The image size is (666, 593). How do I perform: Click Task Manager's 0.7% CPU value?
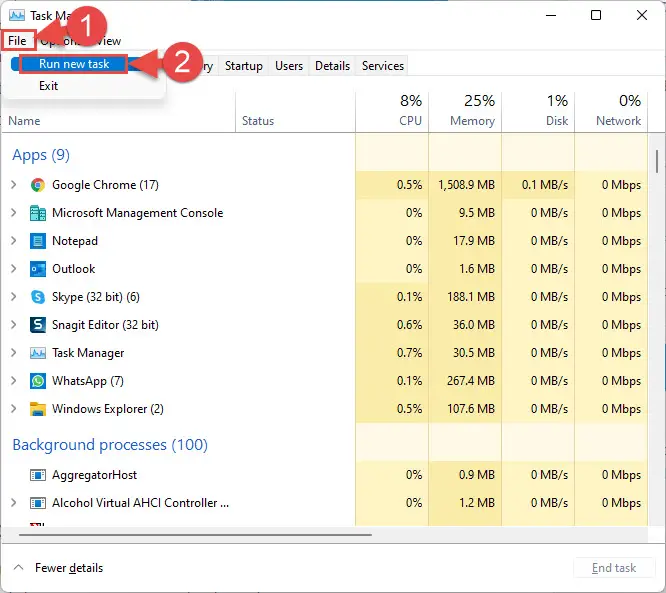409,353
